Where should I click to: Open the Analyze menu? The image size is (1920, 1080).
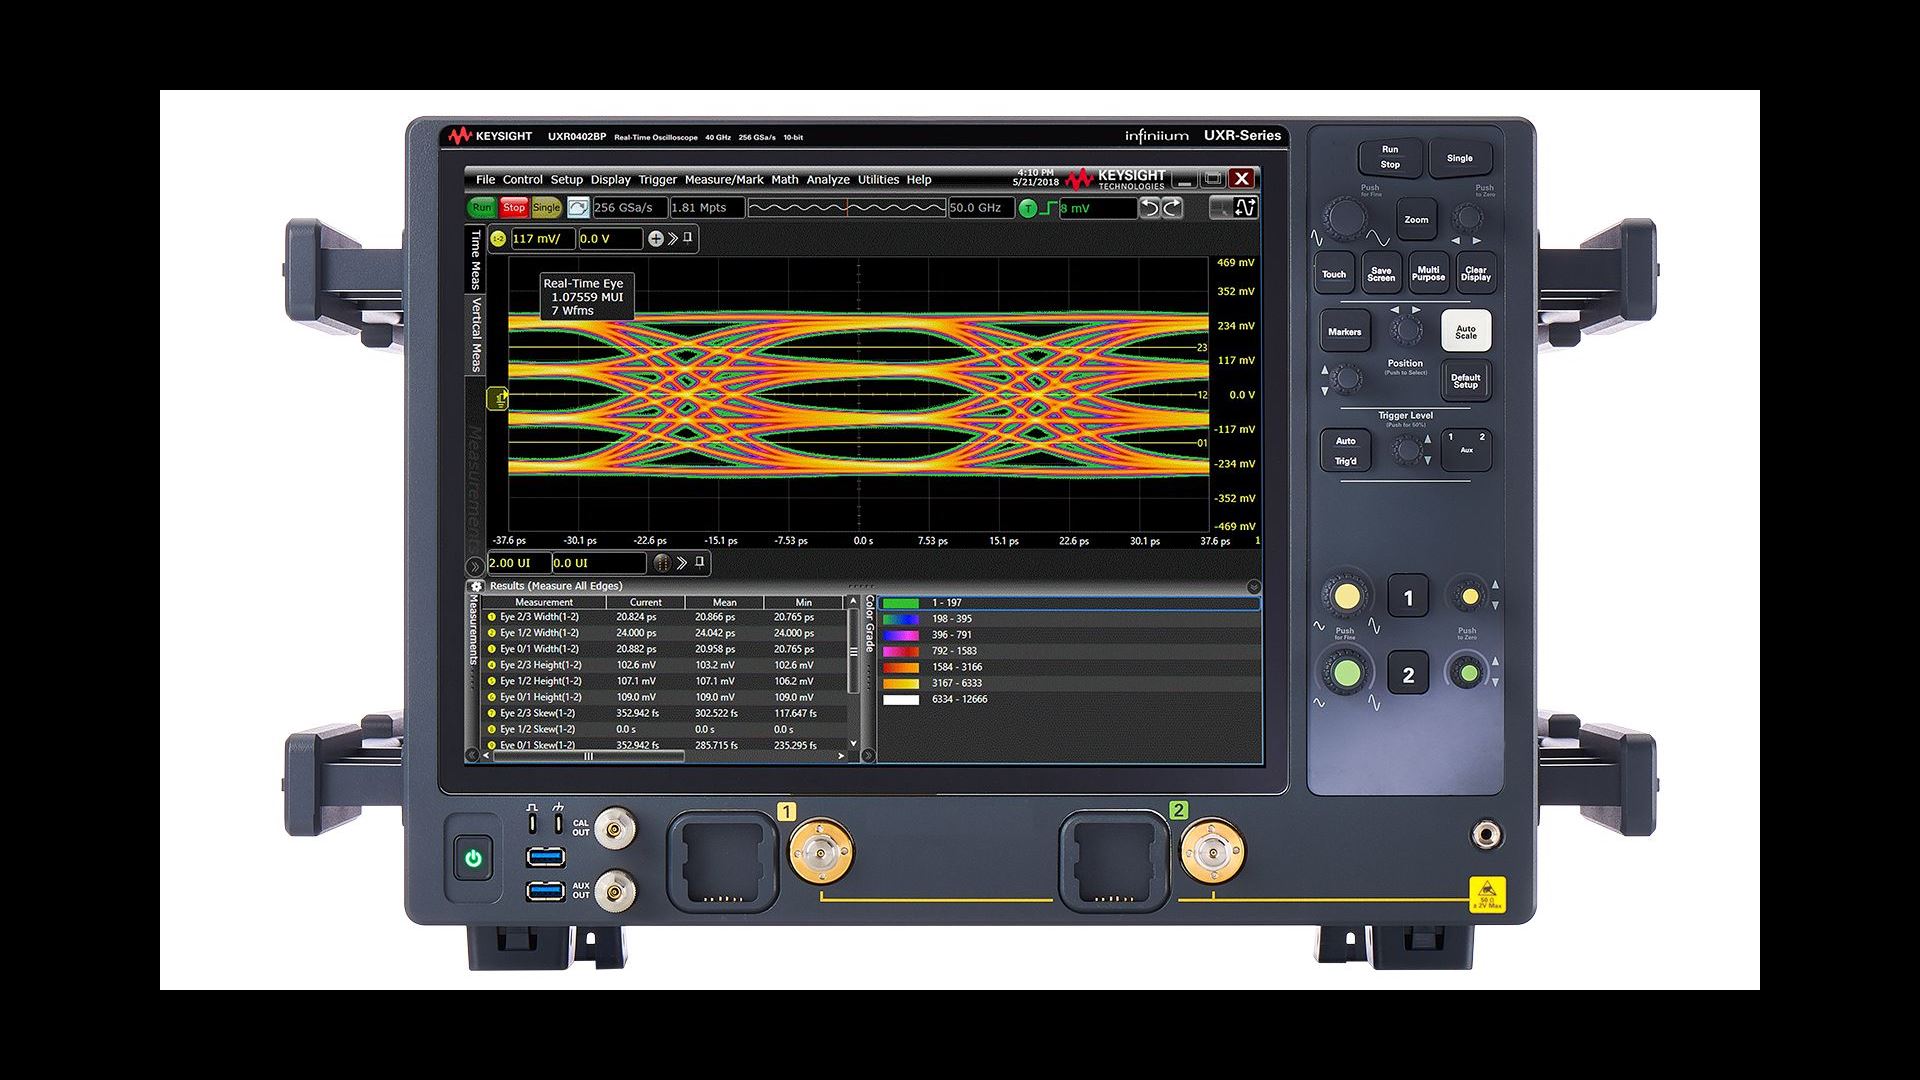tap(828, 180)
